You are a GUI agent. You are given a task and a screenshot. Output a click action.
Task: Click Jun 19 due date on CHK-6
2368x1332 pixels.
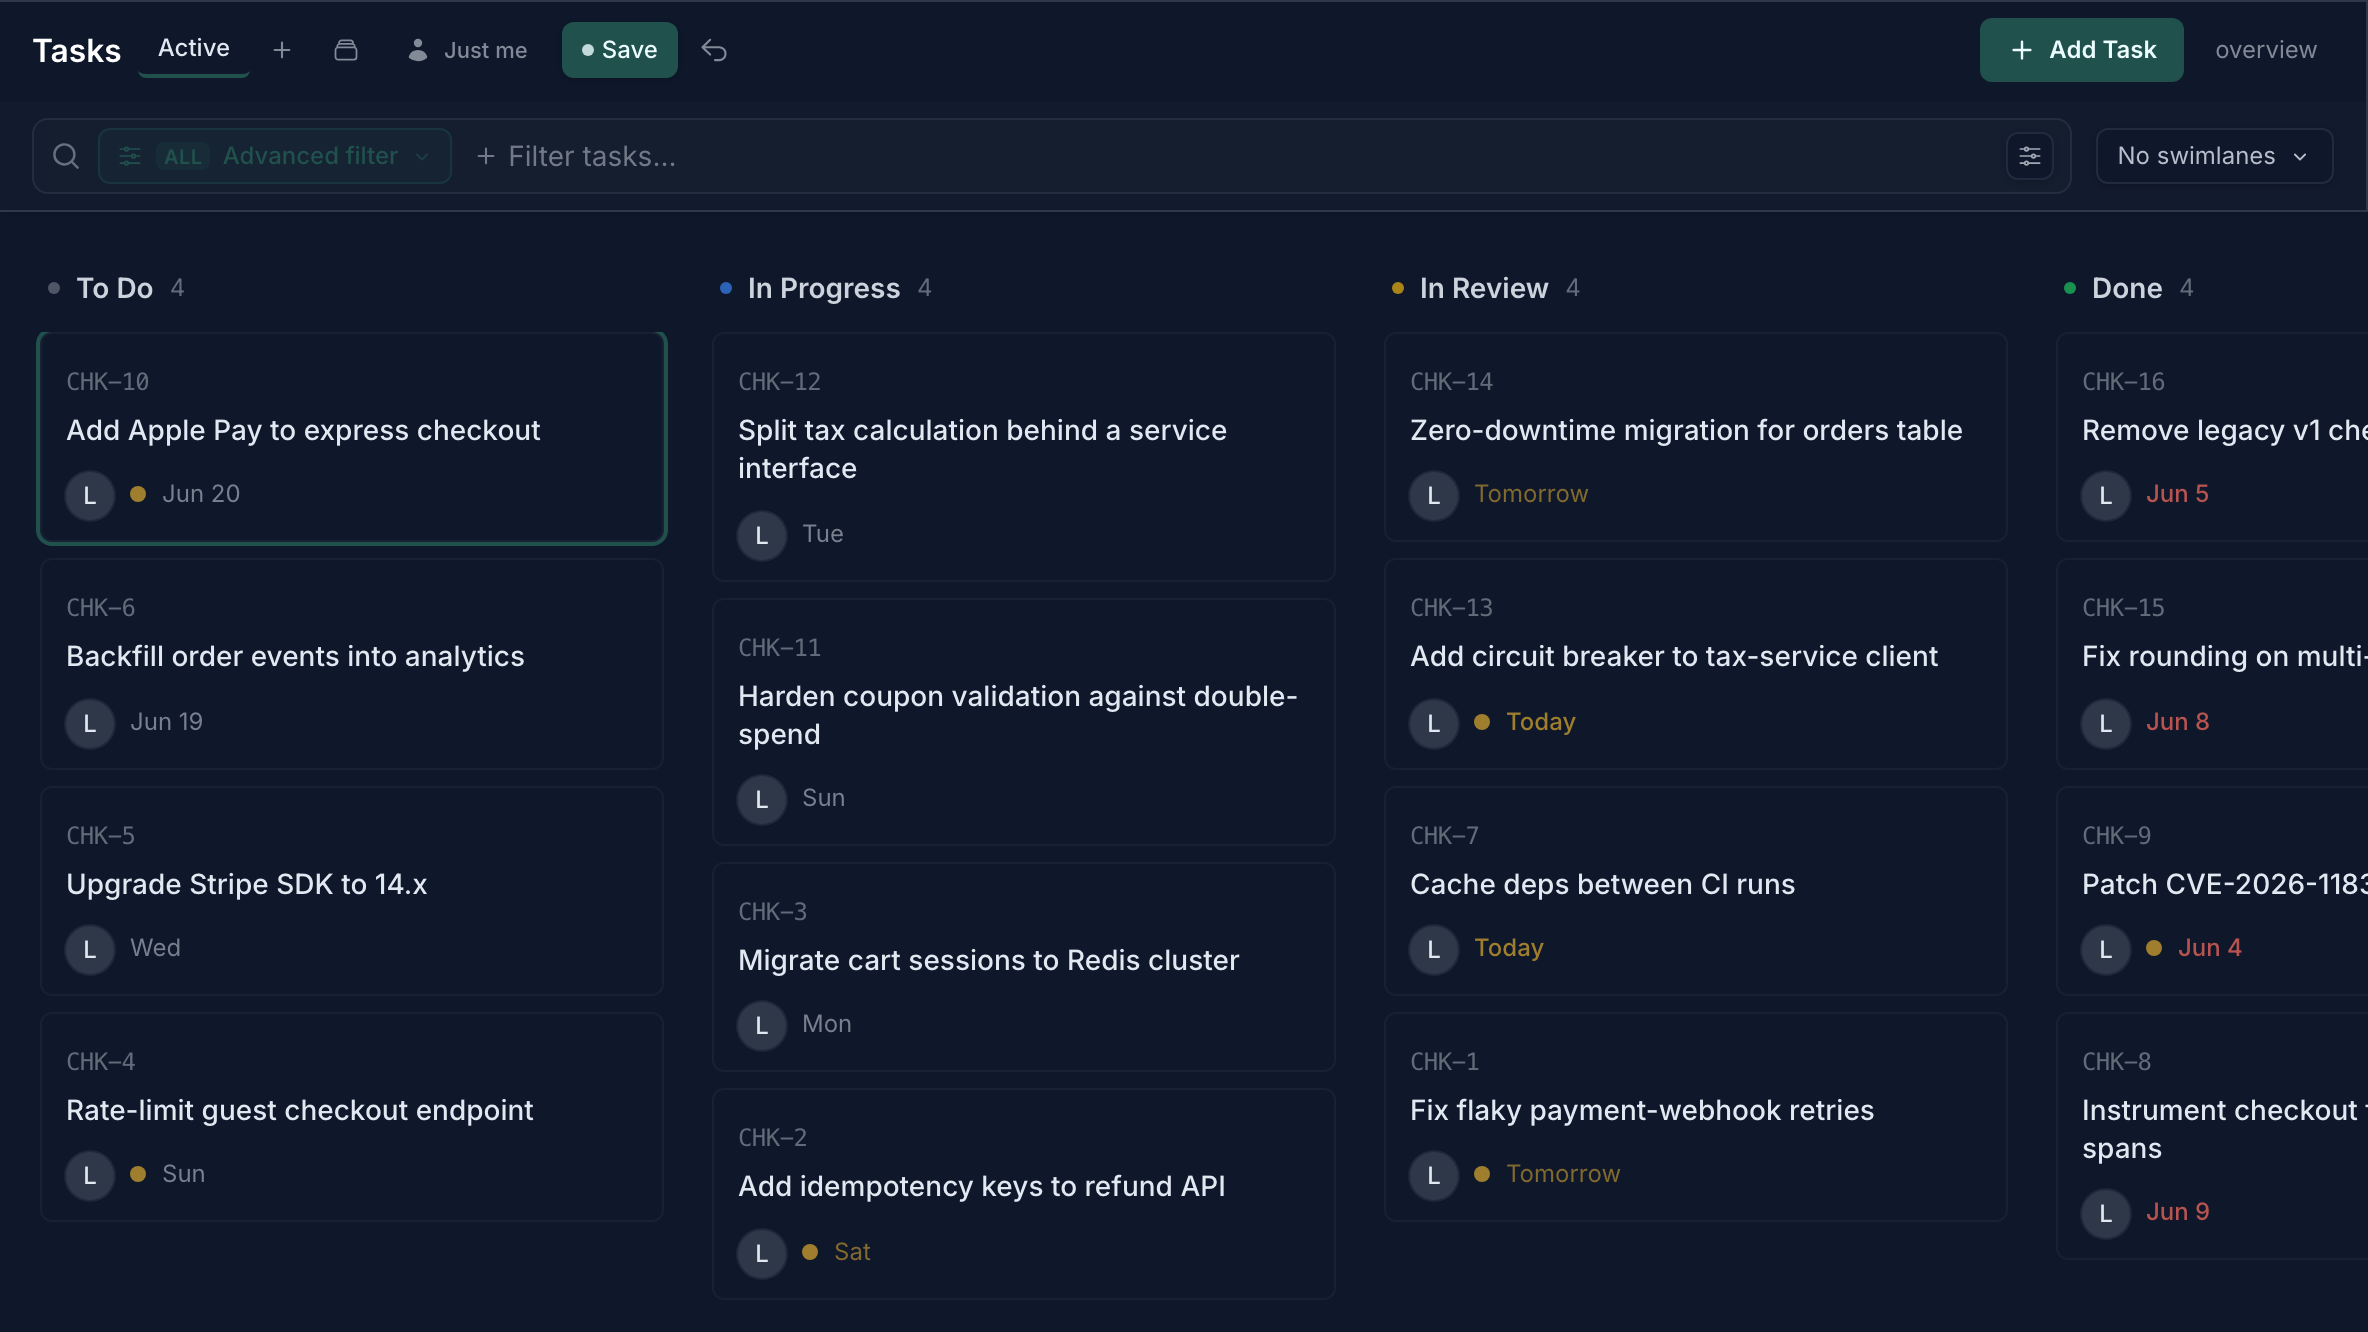pyautogui.click(x=167, y=722)
